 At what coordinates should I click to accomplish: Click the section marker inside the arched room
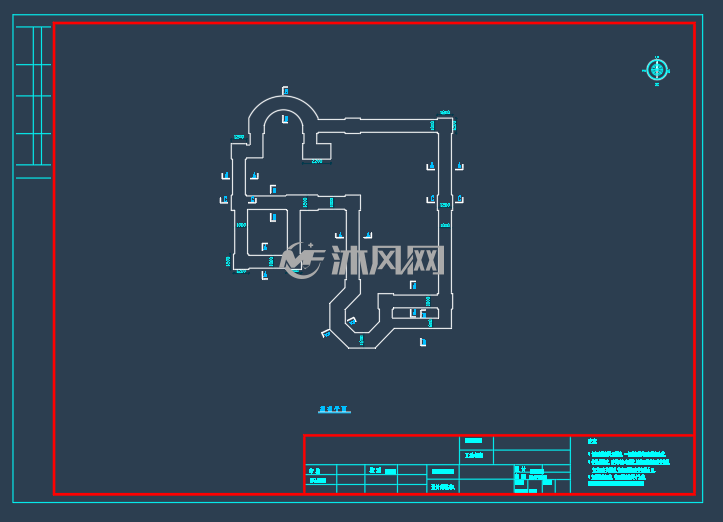[x=285, y=119]
